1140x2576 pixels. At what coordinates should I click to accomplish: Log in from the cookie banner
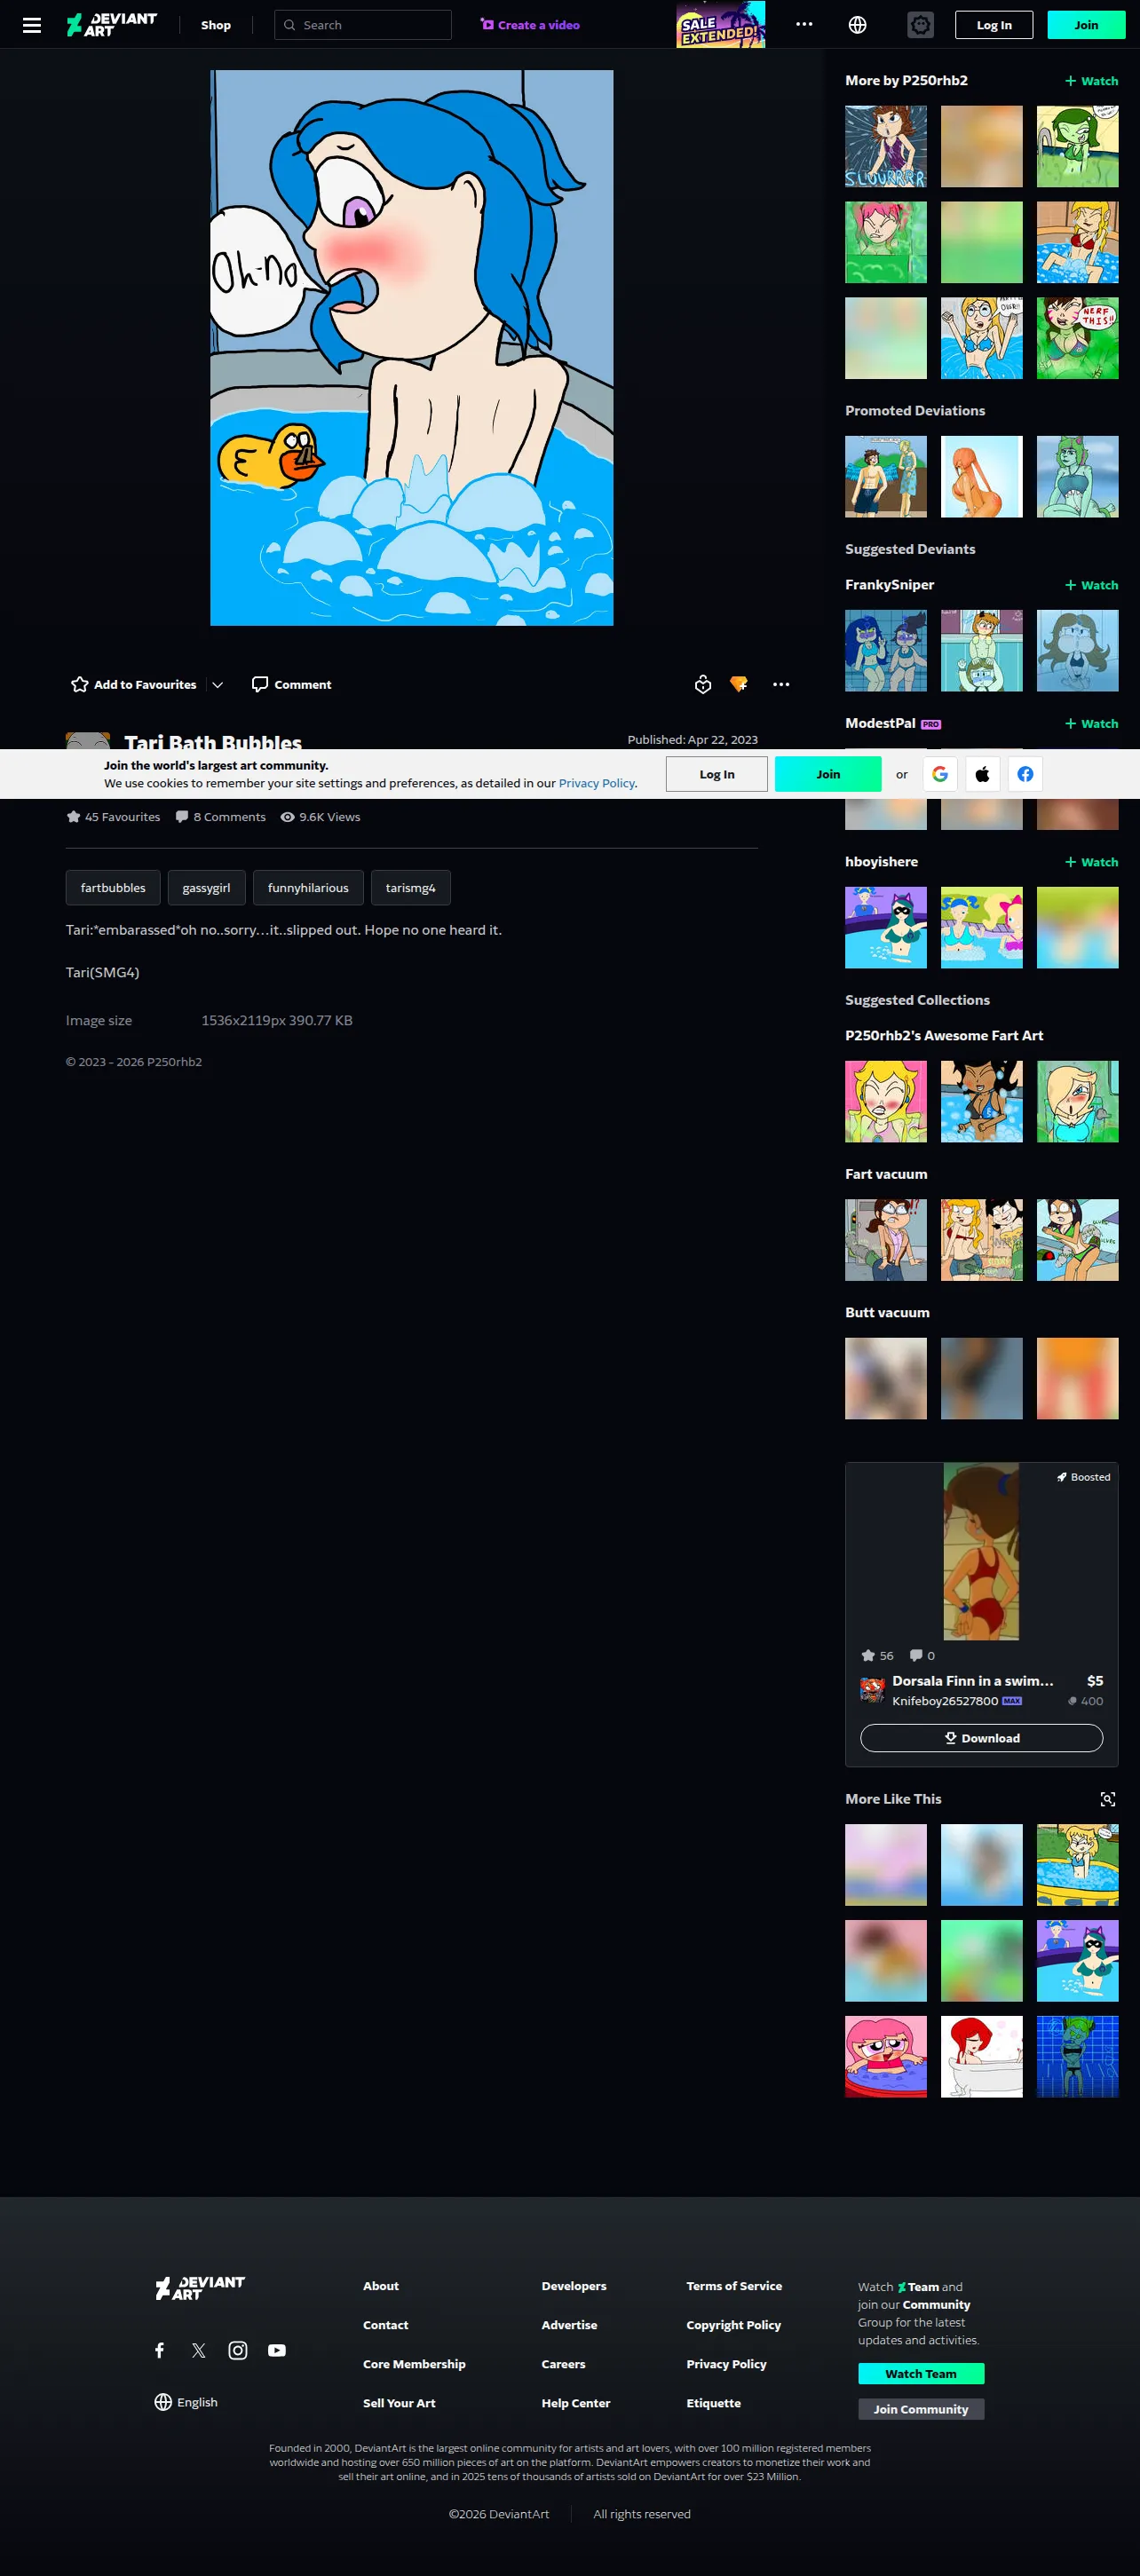(x=717, y=774)
